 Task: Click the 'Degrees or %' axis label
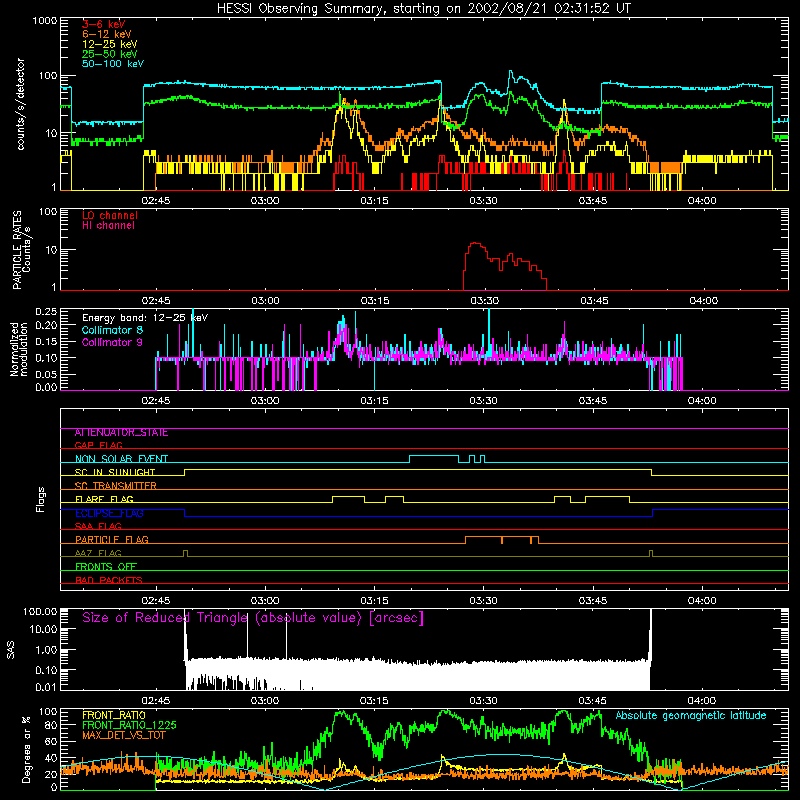[x=26, y=749]
